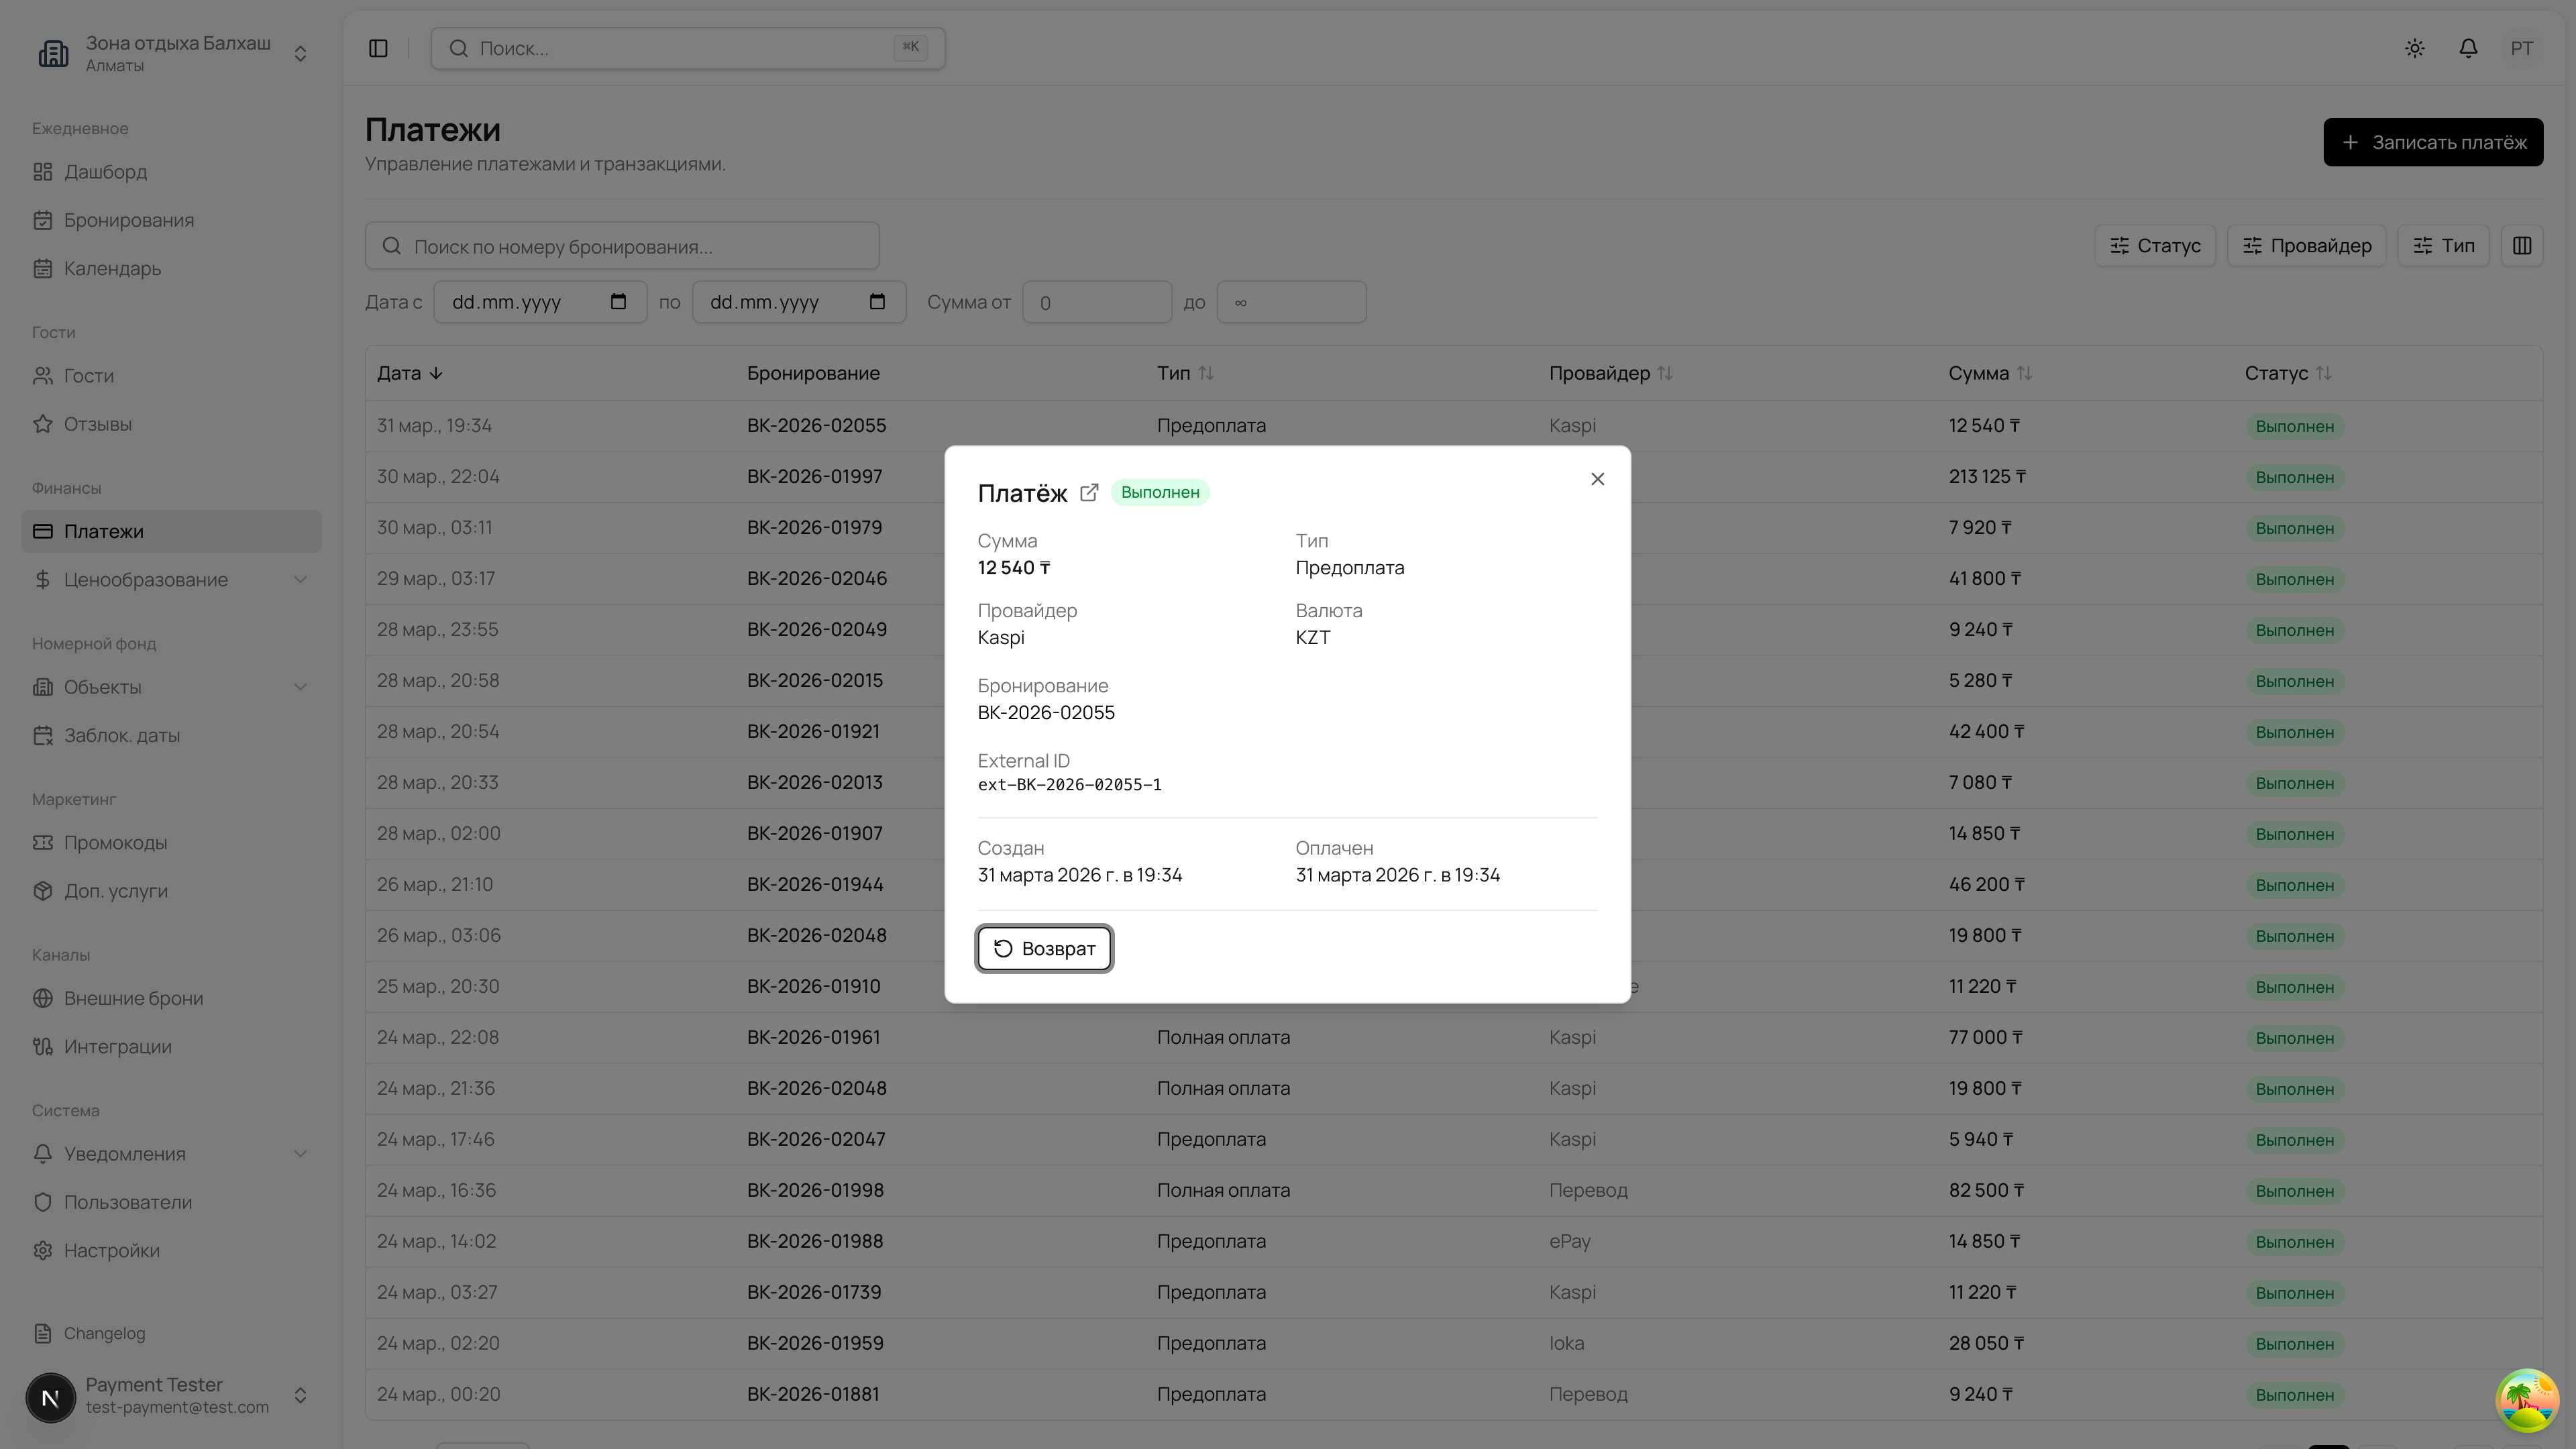Click the Возврат refund button

pos(1044,948)
